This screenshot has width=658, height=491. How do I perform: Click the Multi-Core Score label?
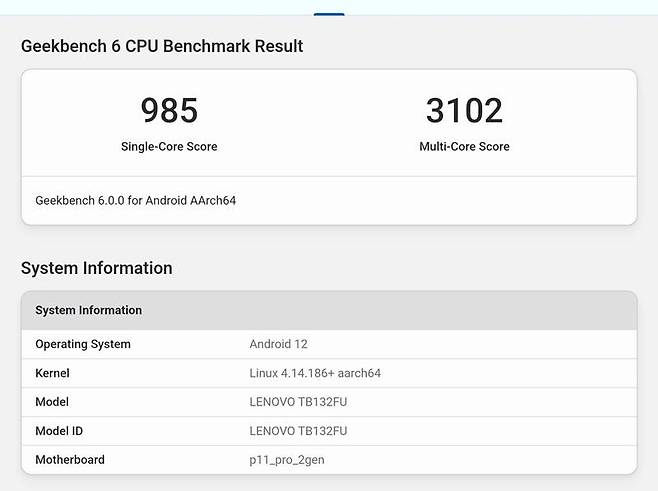(x=464, y=146)
